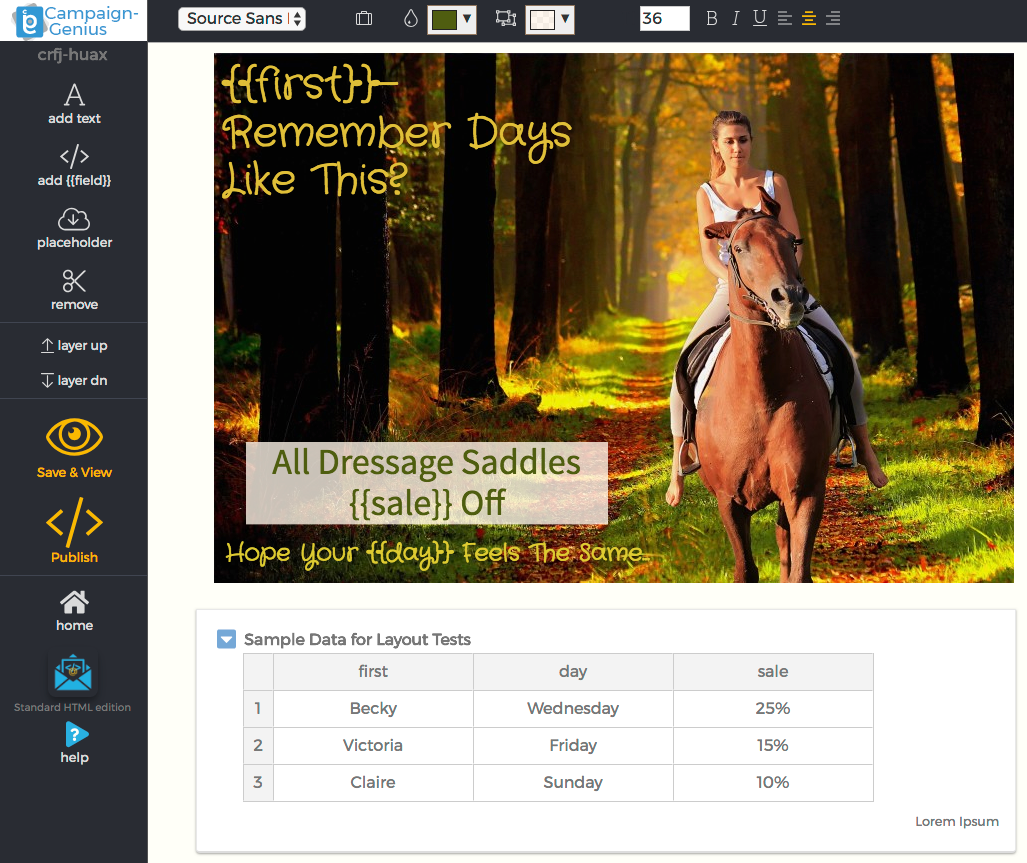Viewport: 1027px width, 863px height.
Task: Open the green text color dropdown
Action: click(x=451, y=19)
